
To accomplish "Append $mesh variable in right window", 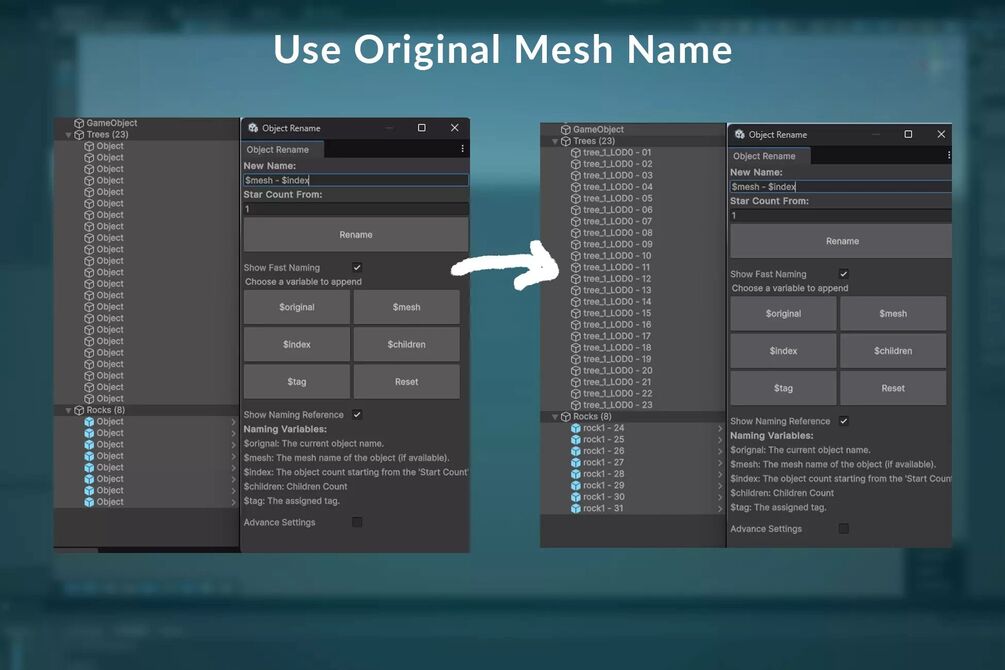I will pyautogui.click(x=893, y=314).
